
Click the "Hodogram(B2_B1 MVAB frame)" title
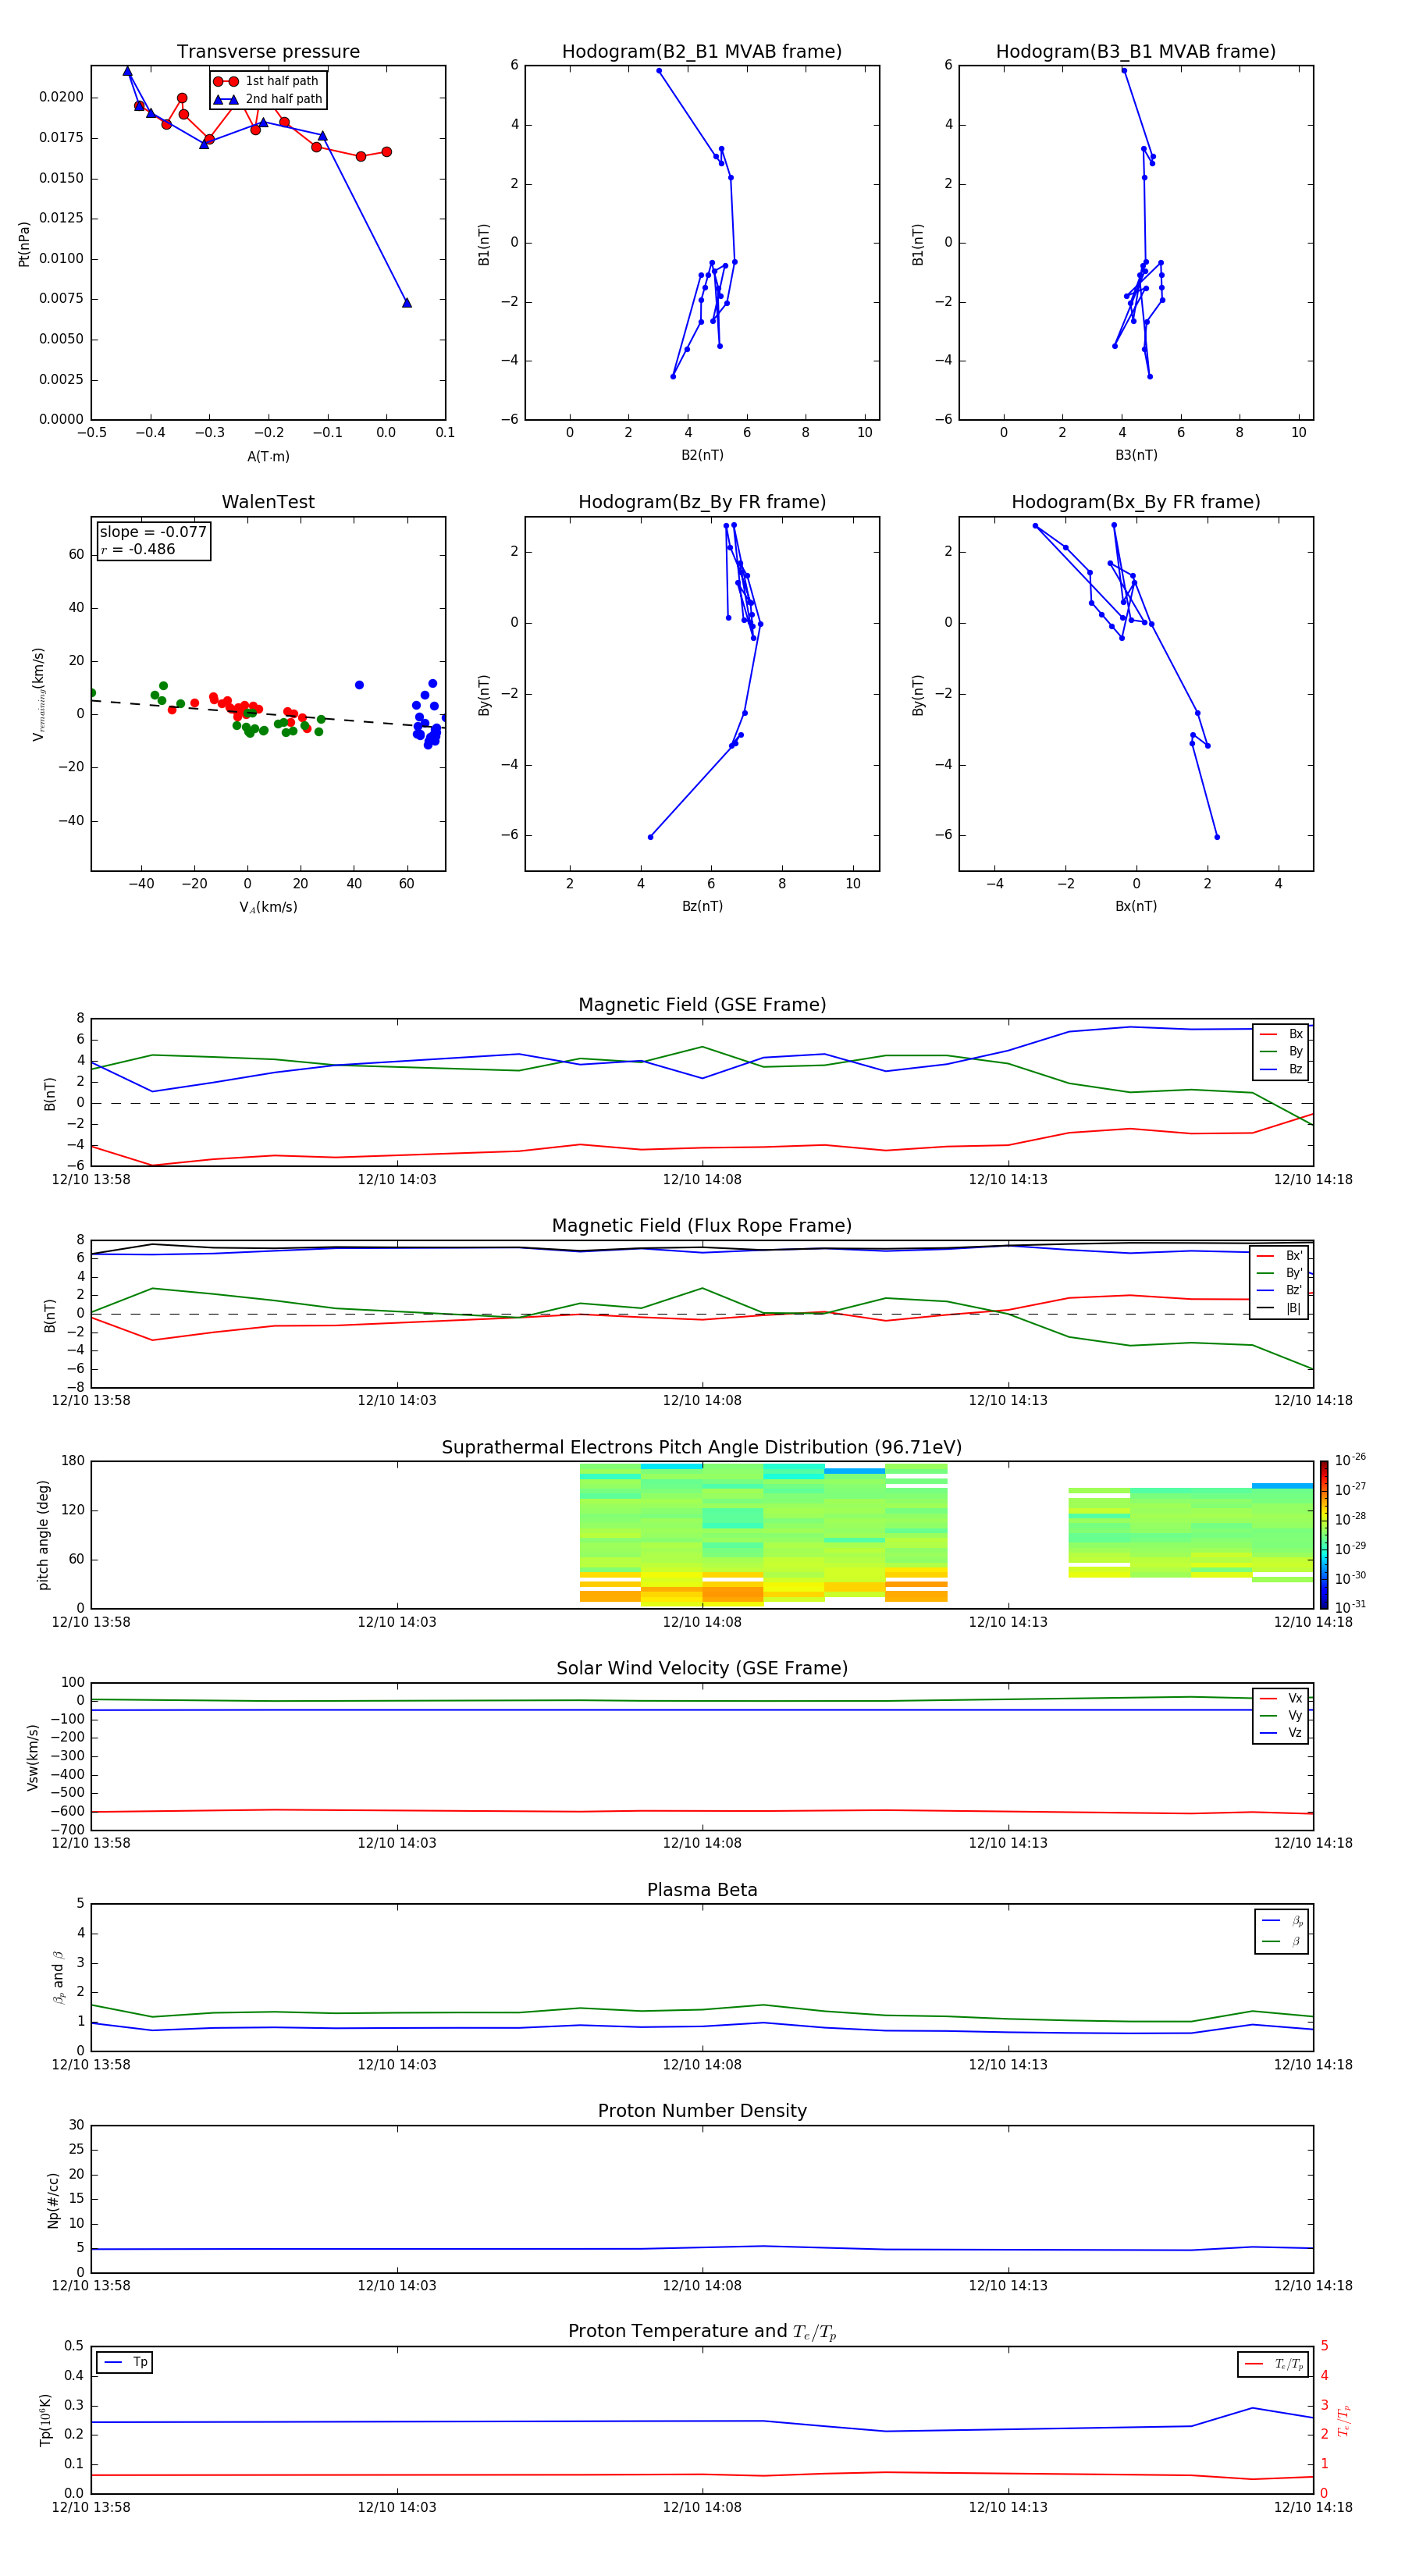[702, 52]
